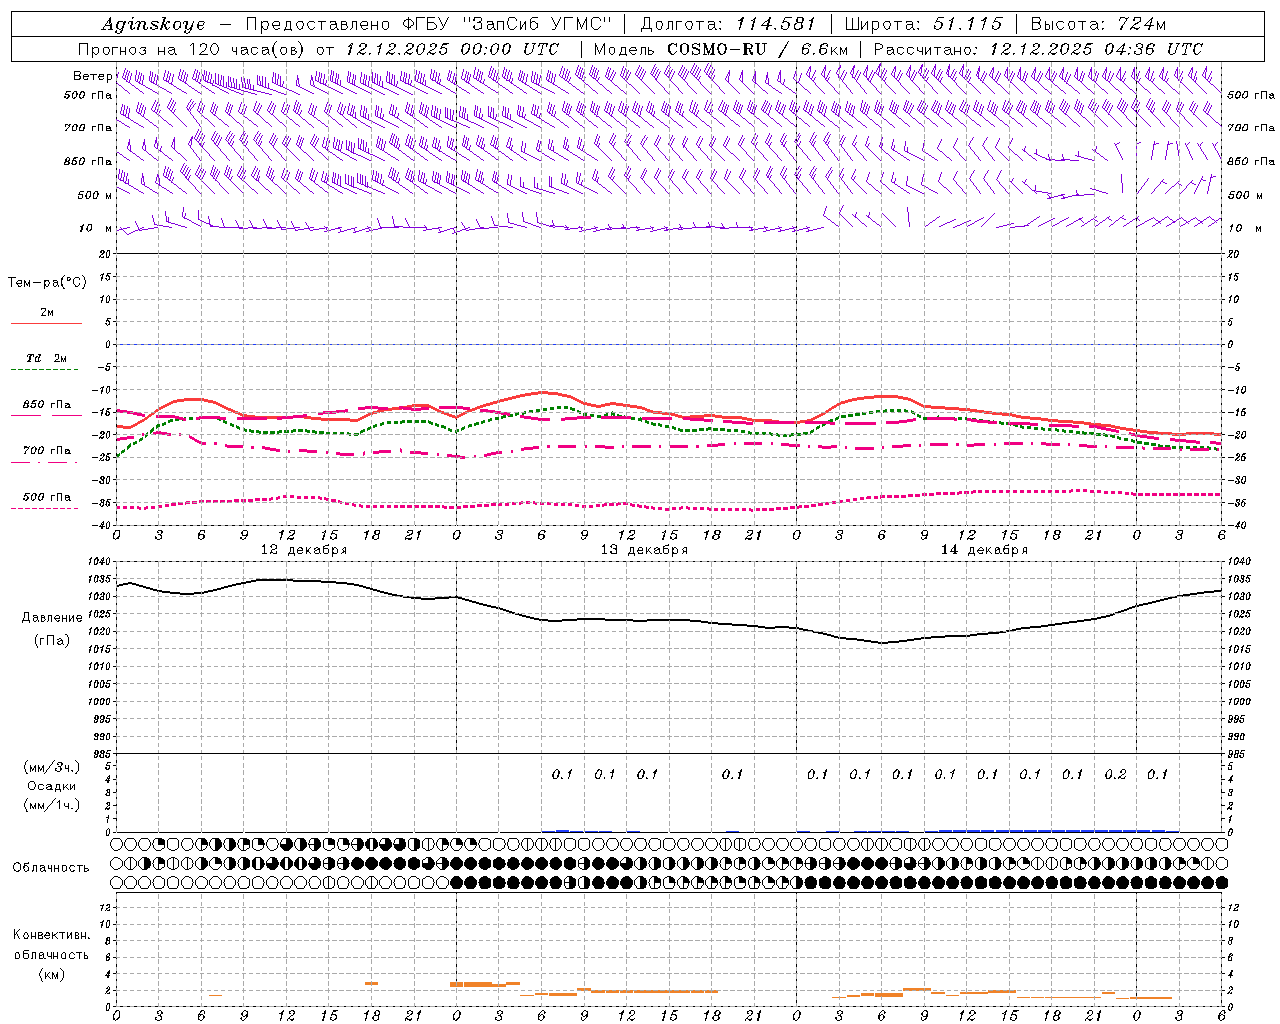Click the "Тем-ра(°C)" temperature label
The width and height of the screenshot is (1280, 1024).
click(47, 283)
